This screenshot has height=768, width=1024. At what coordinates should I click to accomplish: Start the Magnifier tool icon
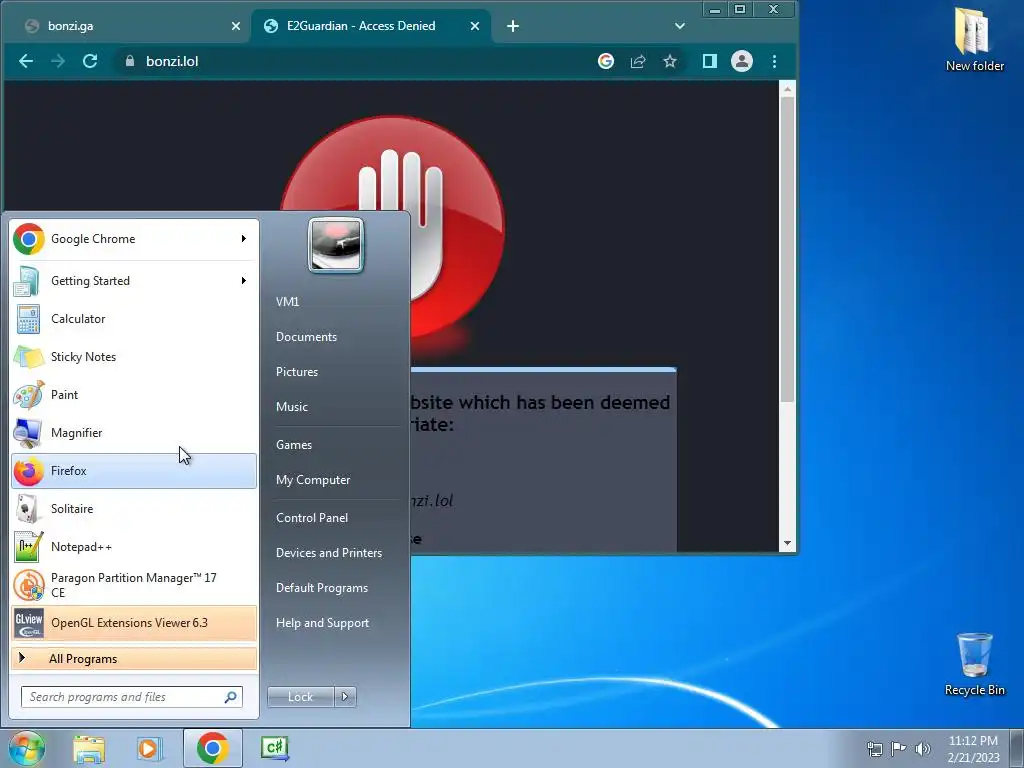click(28, 433)
